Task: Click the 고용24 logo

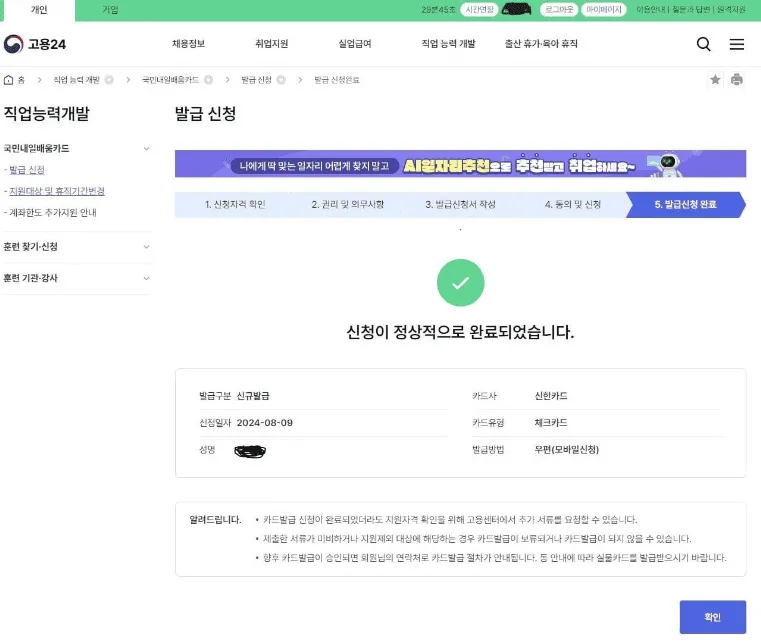Action: pos(34,44)
